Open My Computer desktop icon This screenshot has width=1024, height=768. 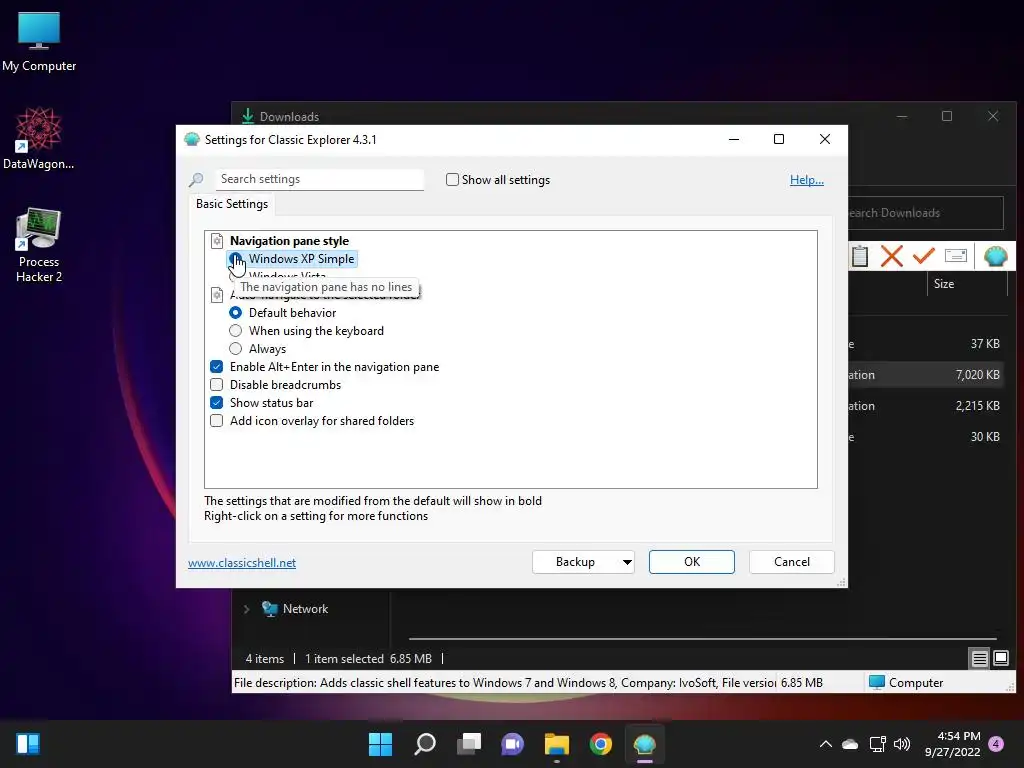click(39, 42)
